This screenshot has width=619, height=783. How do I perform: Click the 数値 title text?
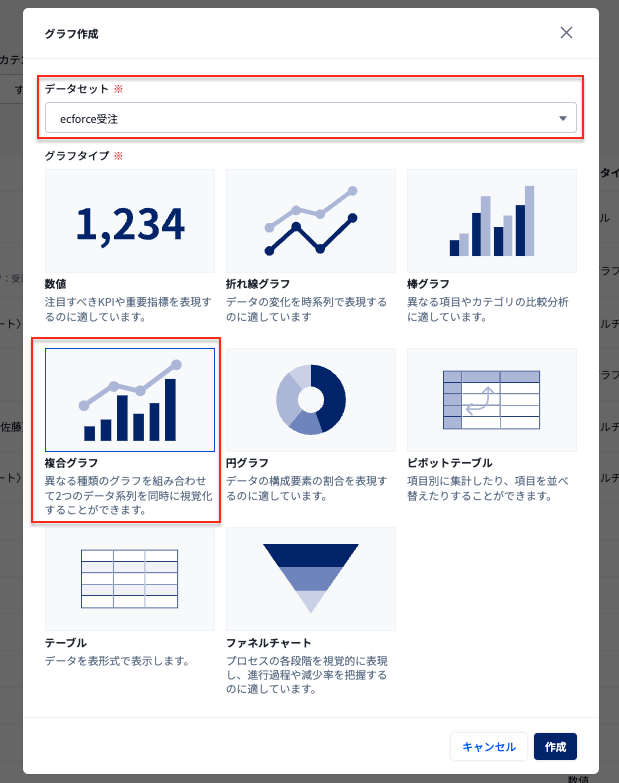tap(55, 284)
